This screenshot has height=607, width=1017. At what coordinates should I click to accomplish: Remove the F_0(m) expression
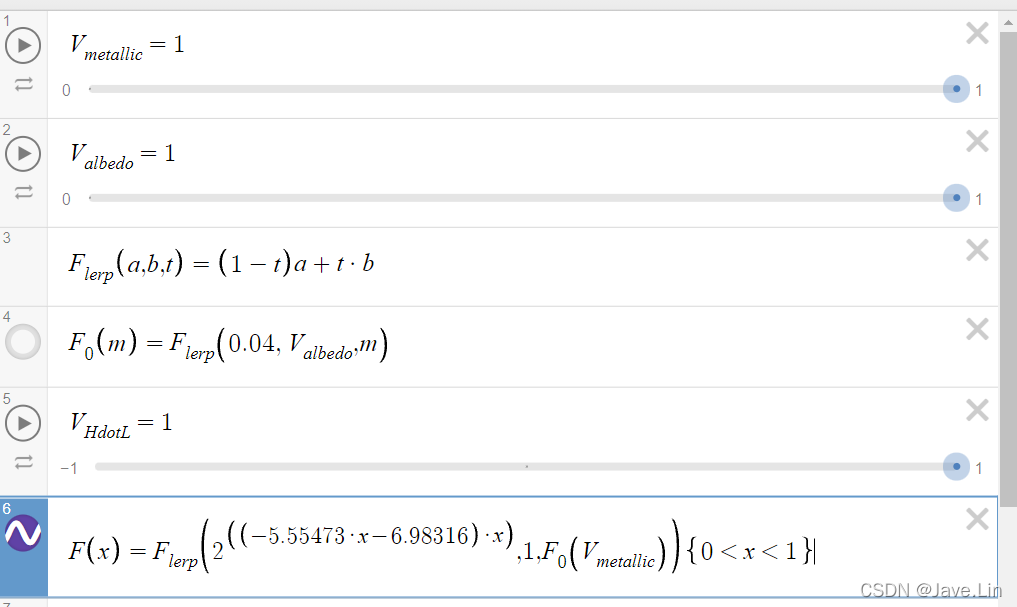pos(977,329)
